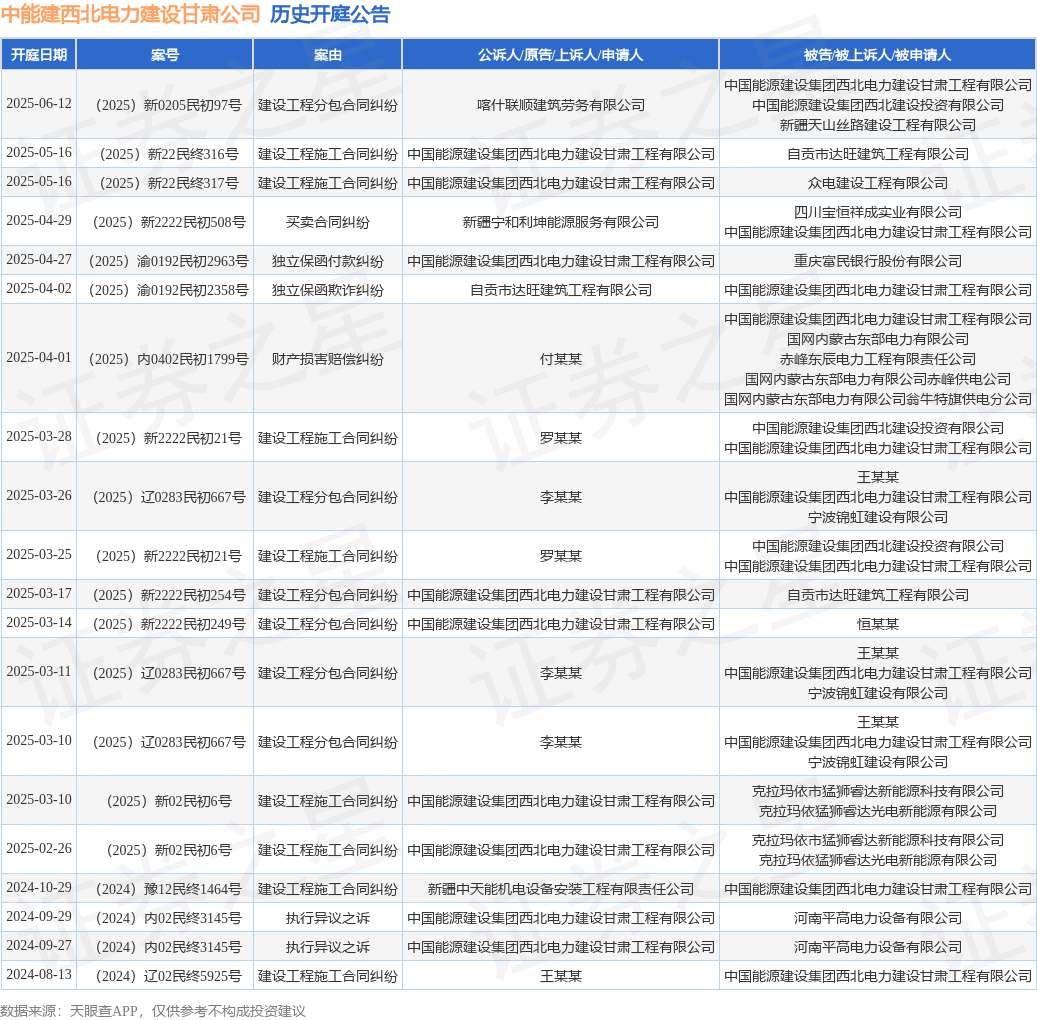Select the 案号 column header
Viewport: 1037px width, 1020px height.
(x=165, y=55)
